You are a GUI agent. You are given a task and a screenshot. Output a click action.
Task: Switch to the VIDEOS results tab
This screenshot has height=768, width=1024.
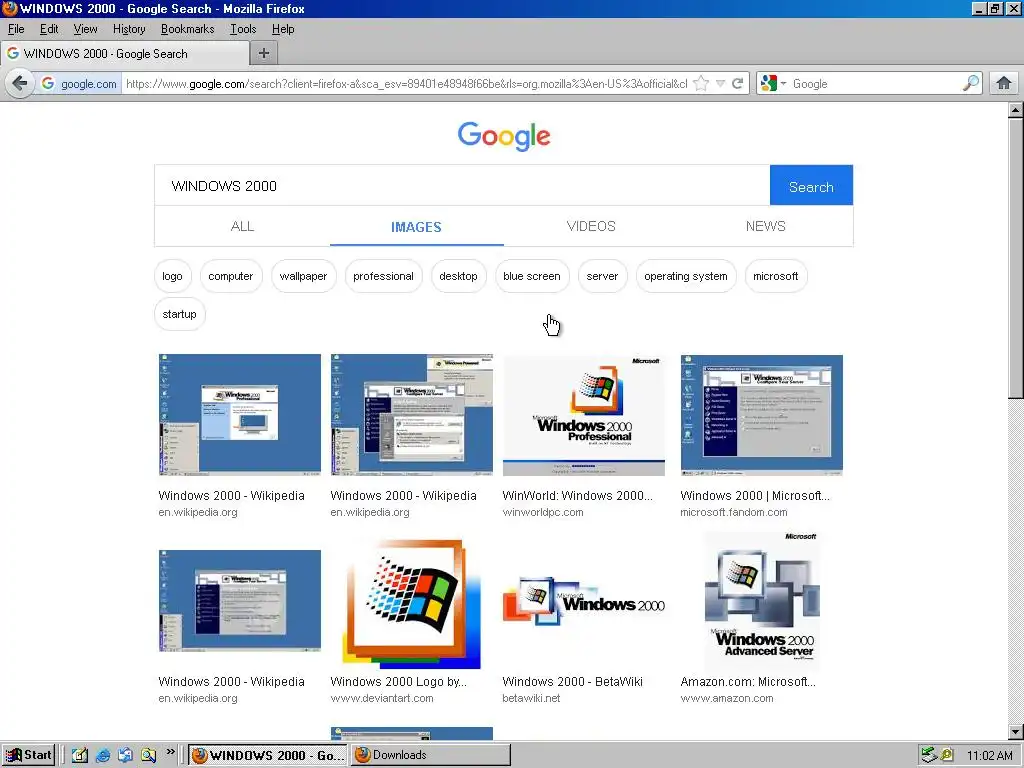[x=591, y=226]
